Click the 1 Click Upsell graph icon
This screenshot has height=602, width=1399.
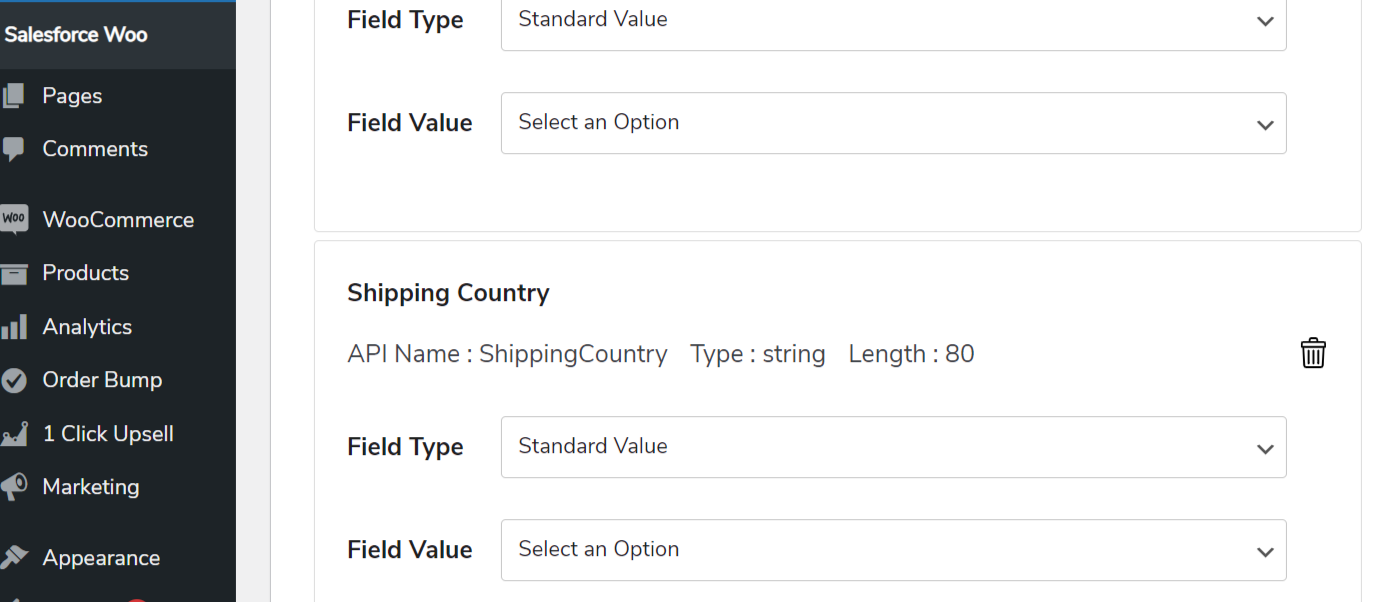13,434
